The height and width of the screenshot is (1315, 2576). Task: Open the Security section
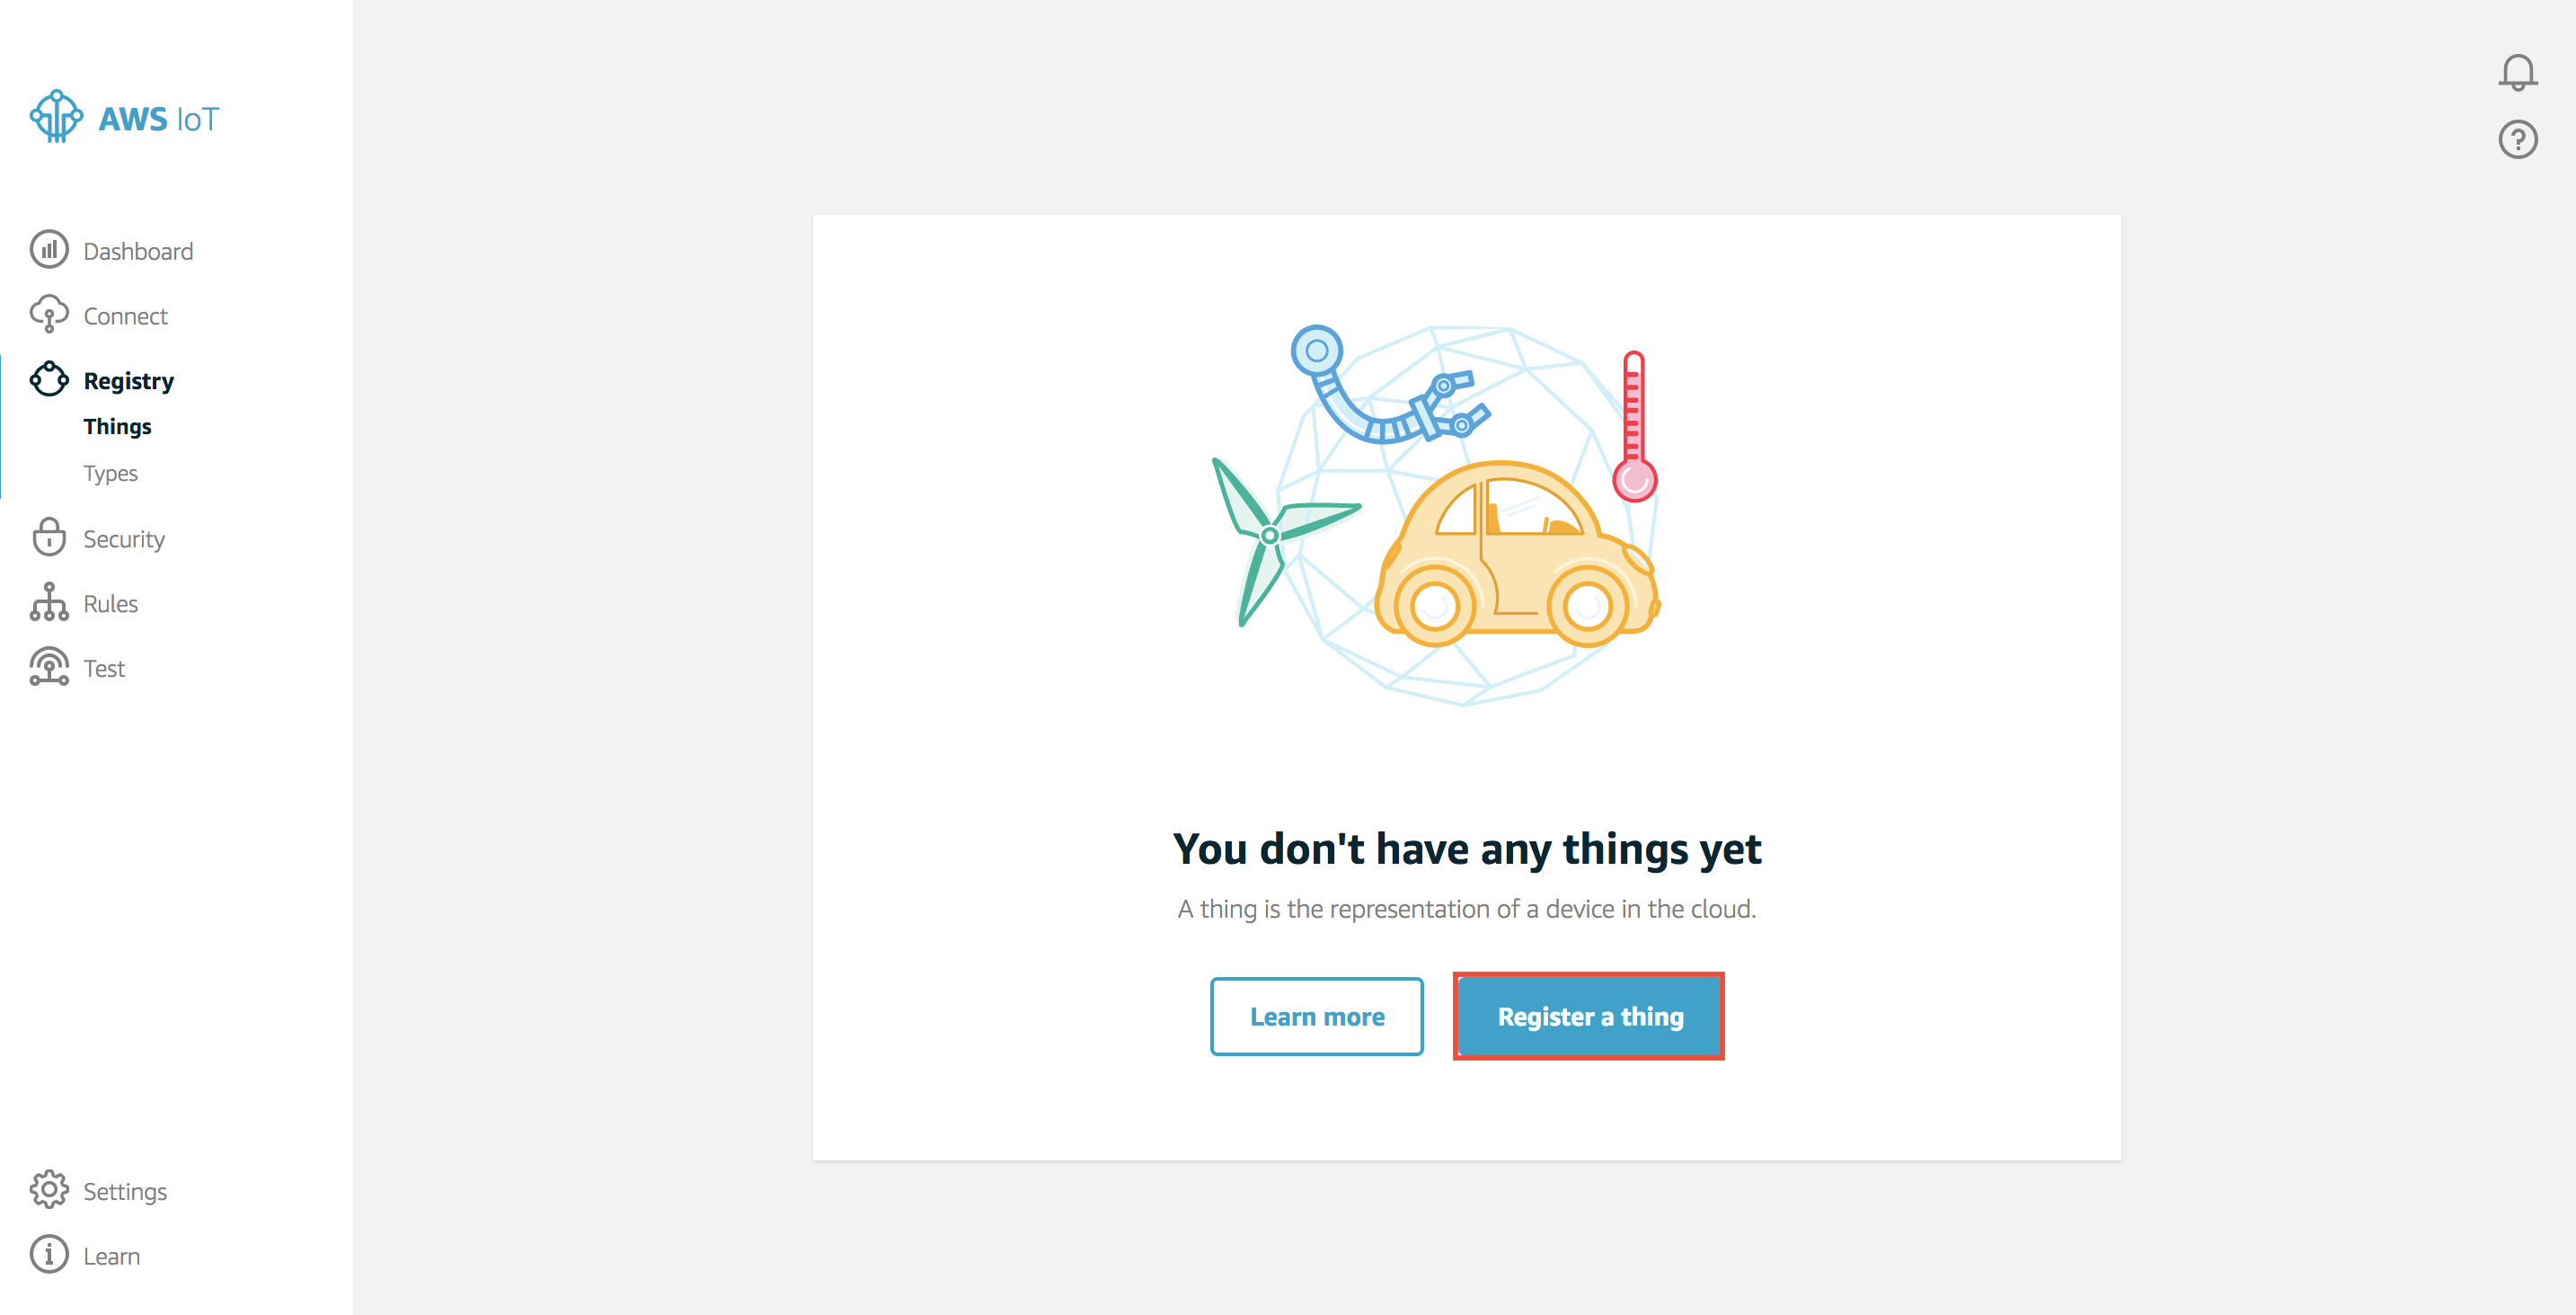pyautogui.click(x=124, y=537)
